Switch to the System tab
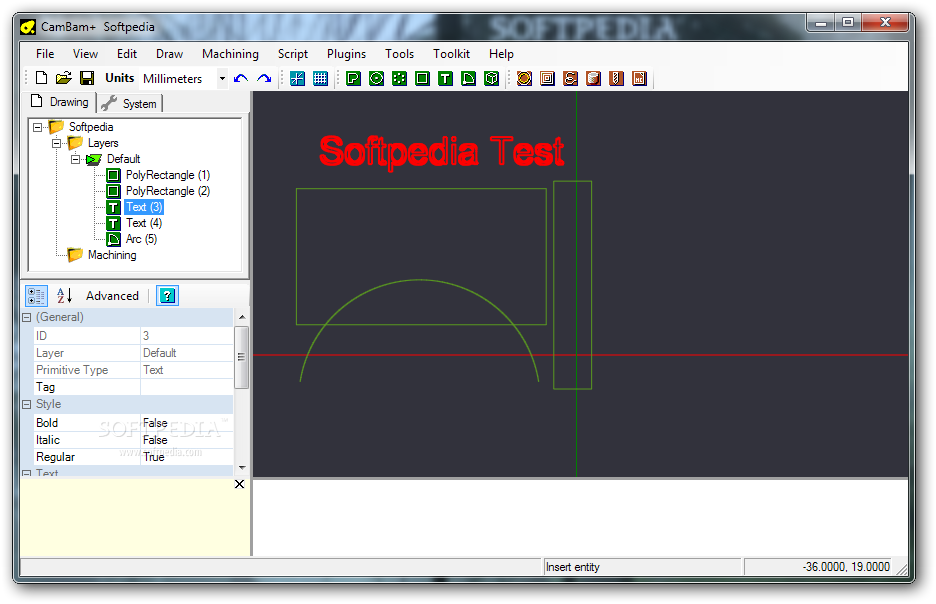The width and height of the screenshot is (936, 604). pyautogui.click(x=130, y=103)
